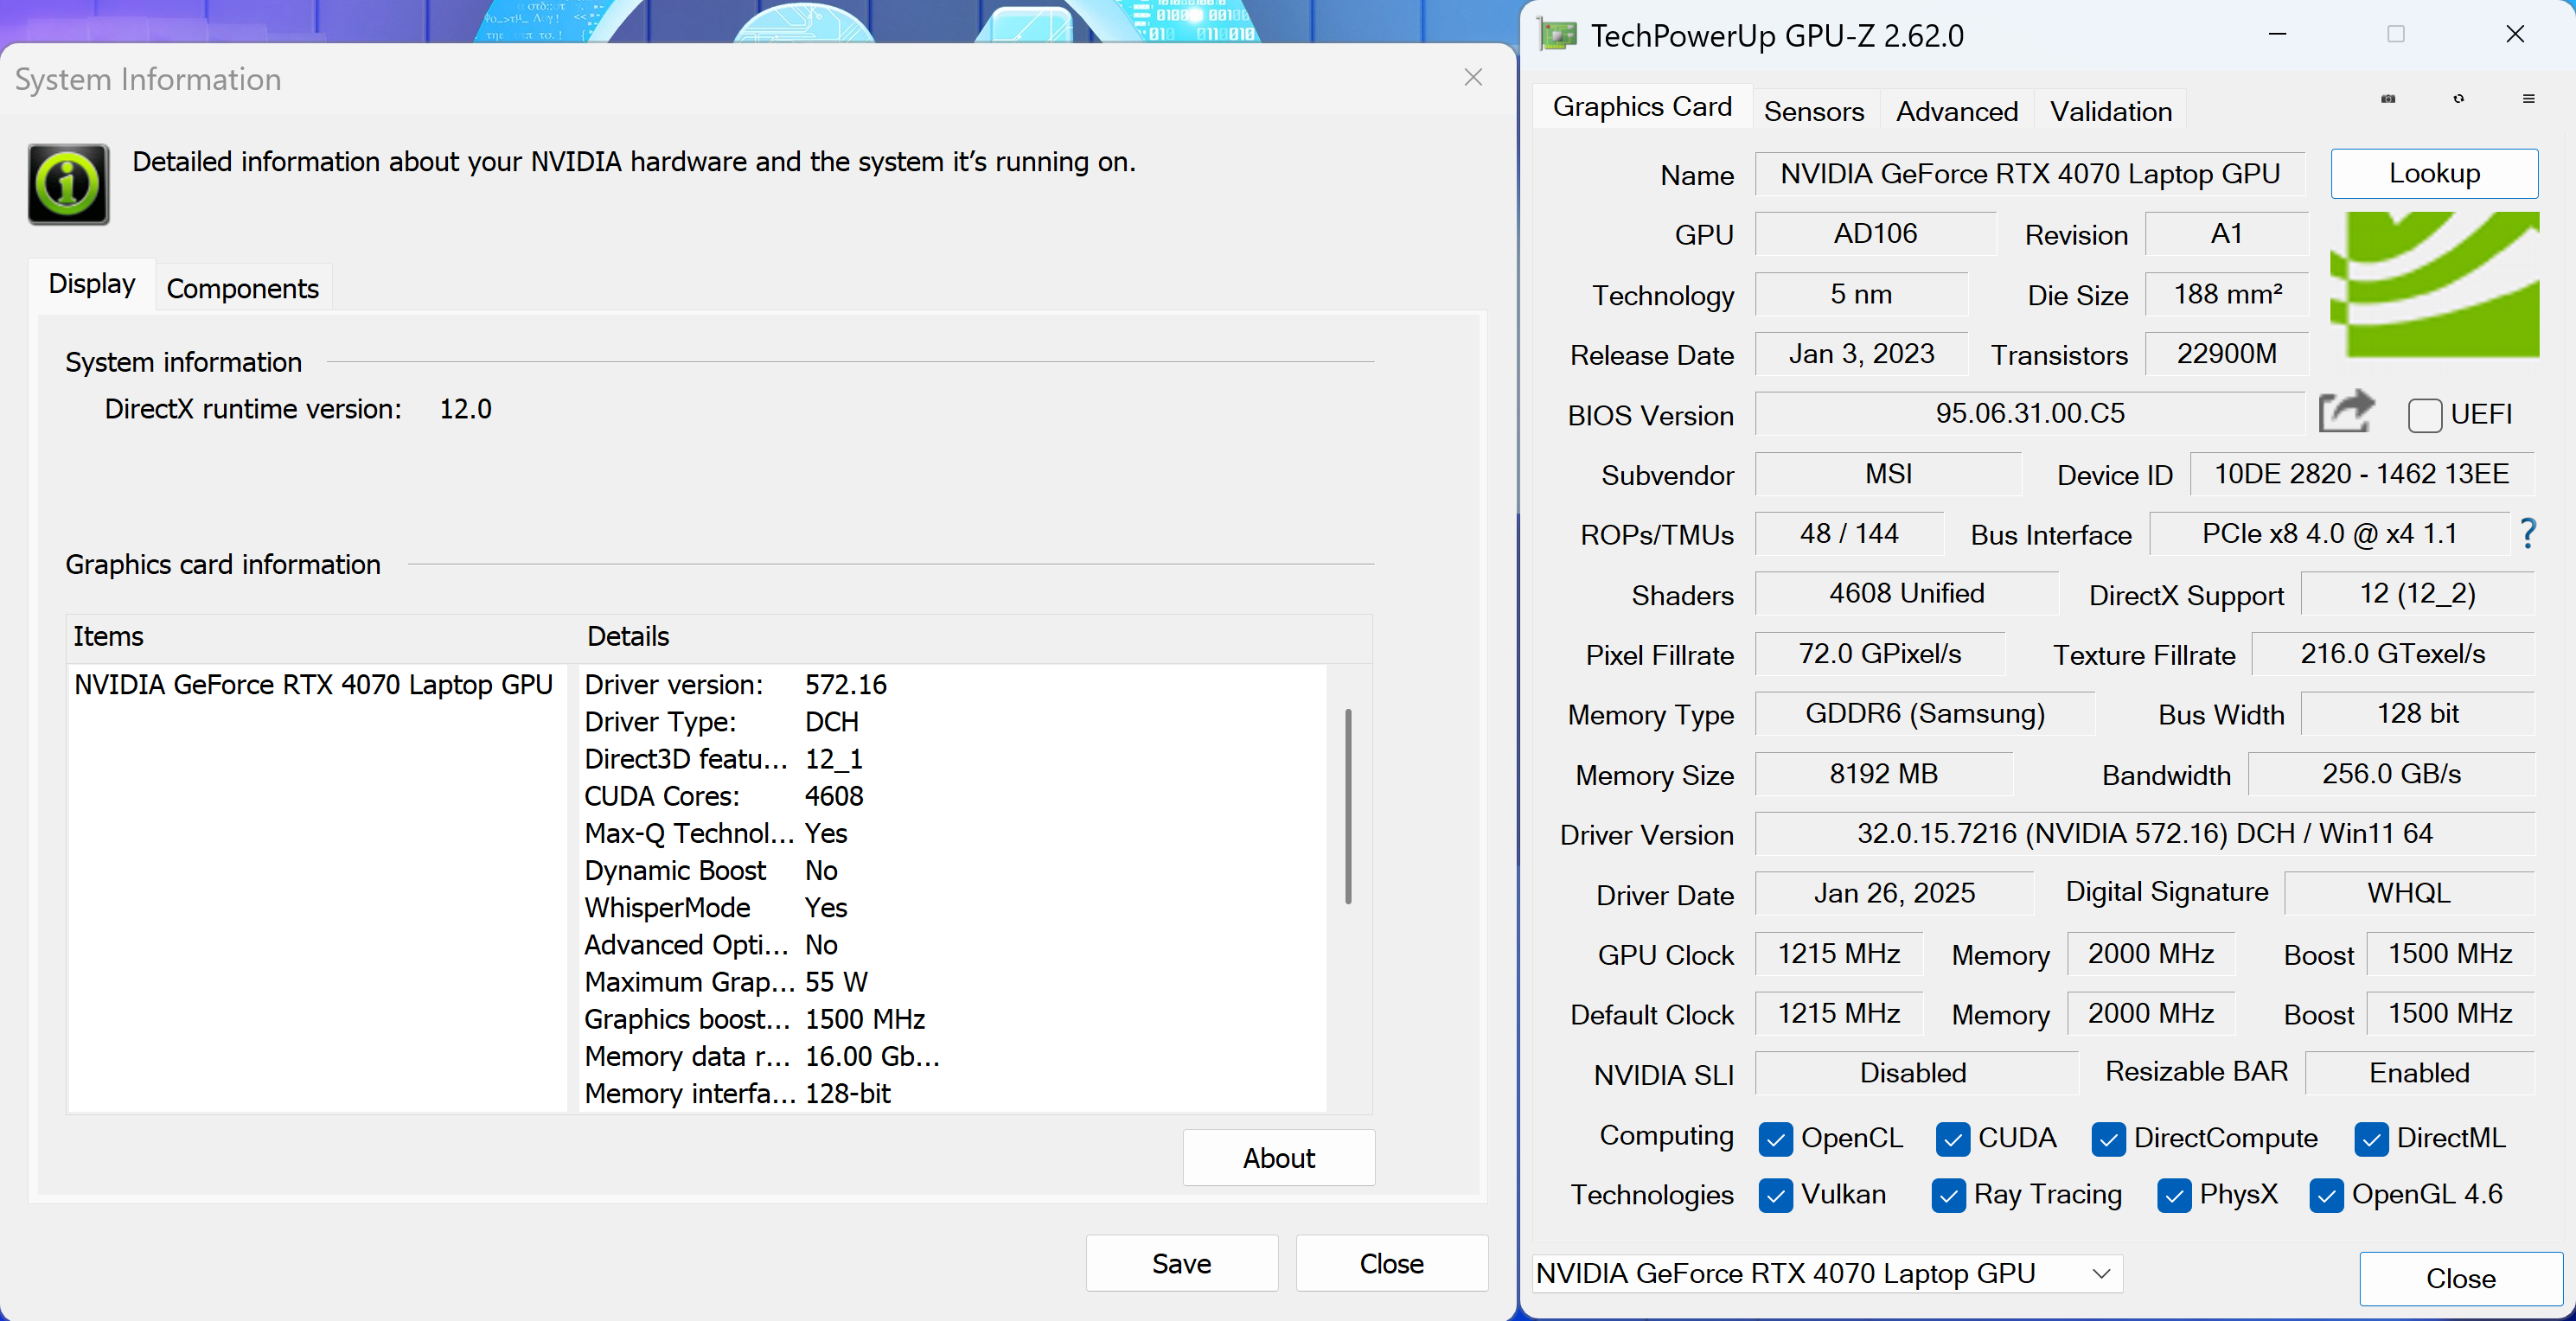The height and width of the screenshot is (1321, 2576).
Task: Click the Maximum Graphics 55 W row
Action: point(955,982)
